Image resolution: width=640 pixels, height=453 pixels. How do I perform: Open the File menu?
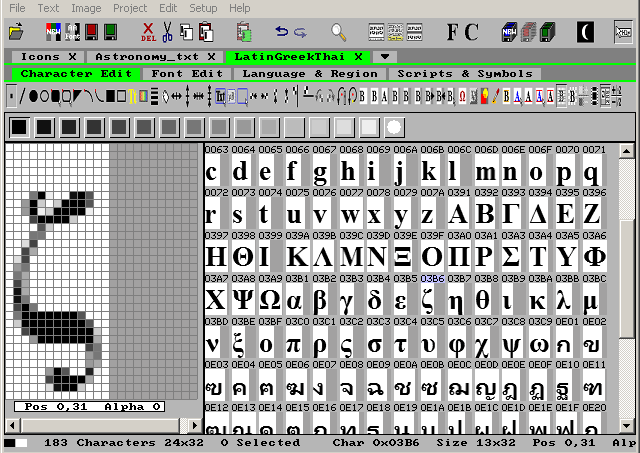[17, 8]
